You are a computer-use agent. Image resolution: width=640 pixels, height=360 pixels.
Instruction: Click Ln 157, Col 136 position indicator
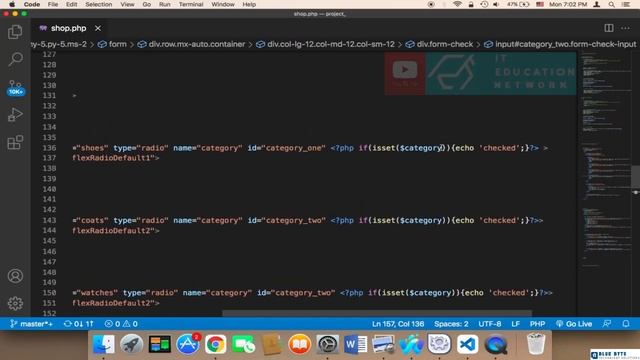[398, 324]
